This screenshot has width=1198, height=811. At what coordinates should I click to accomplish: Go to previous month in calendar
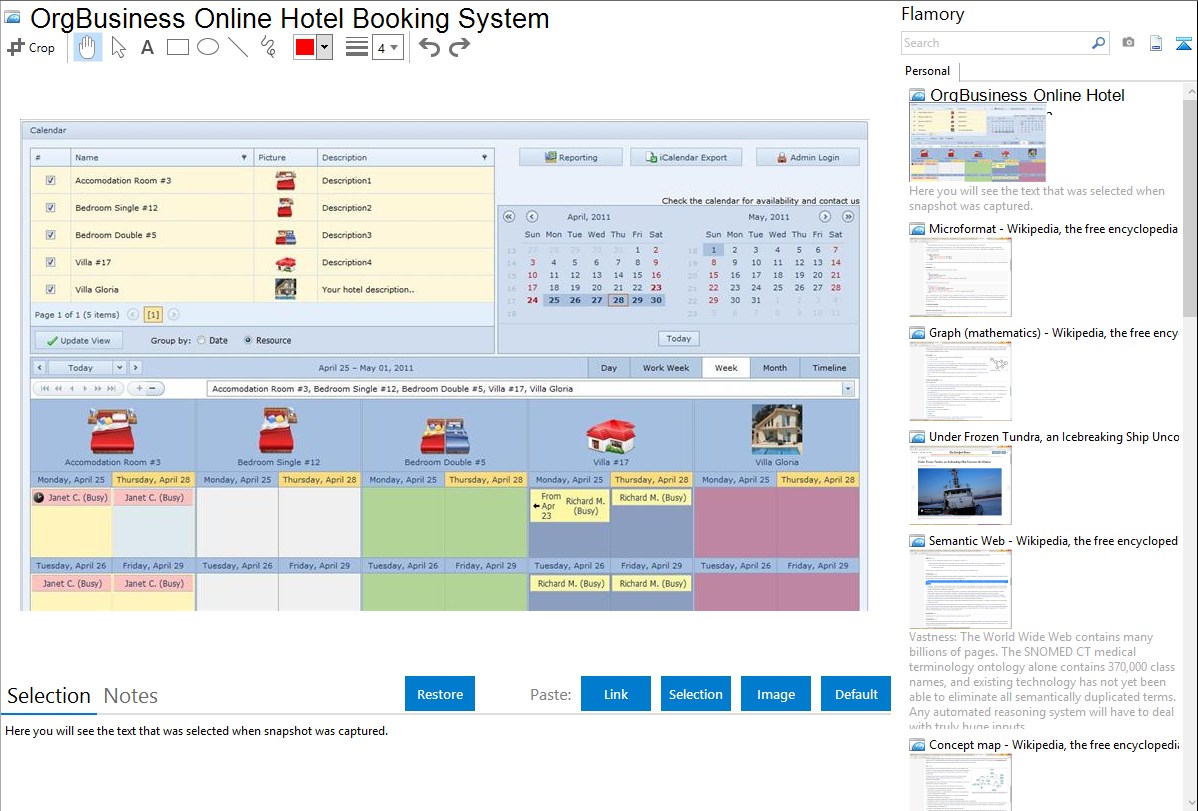[532, 216]
